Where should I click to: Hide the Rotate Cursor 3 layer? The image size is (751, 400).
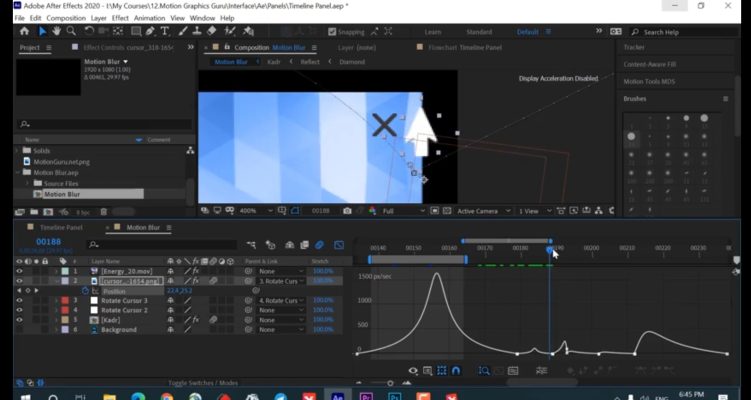point(19,300)
